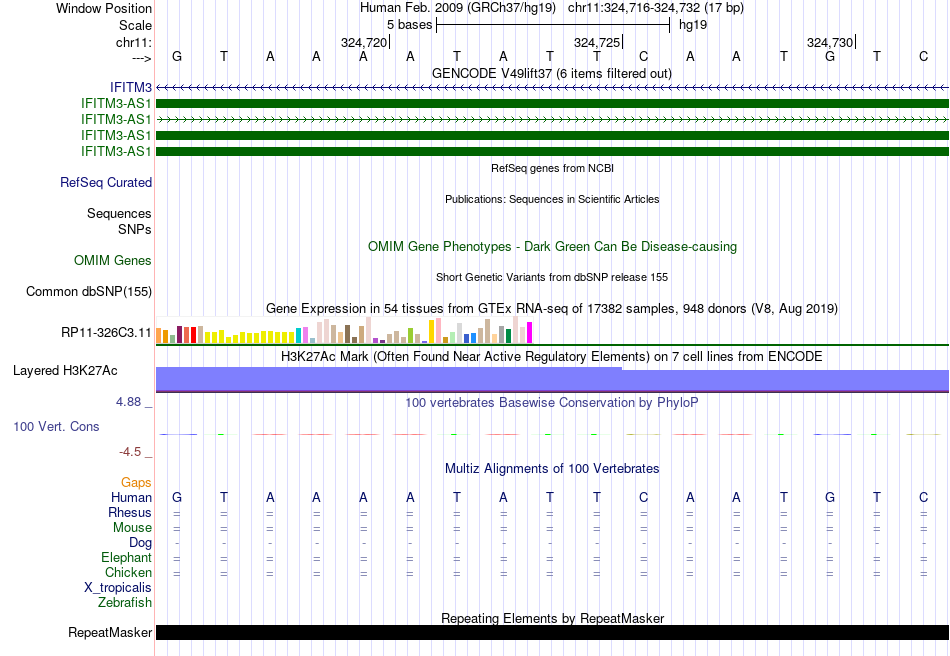Click the H3K27Ac Mark ENCODE title
The width and height of the screenshot is (950, 656).
point(552,356)
